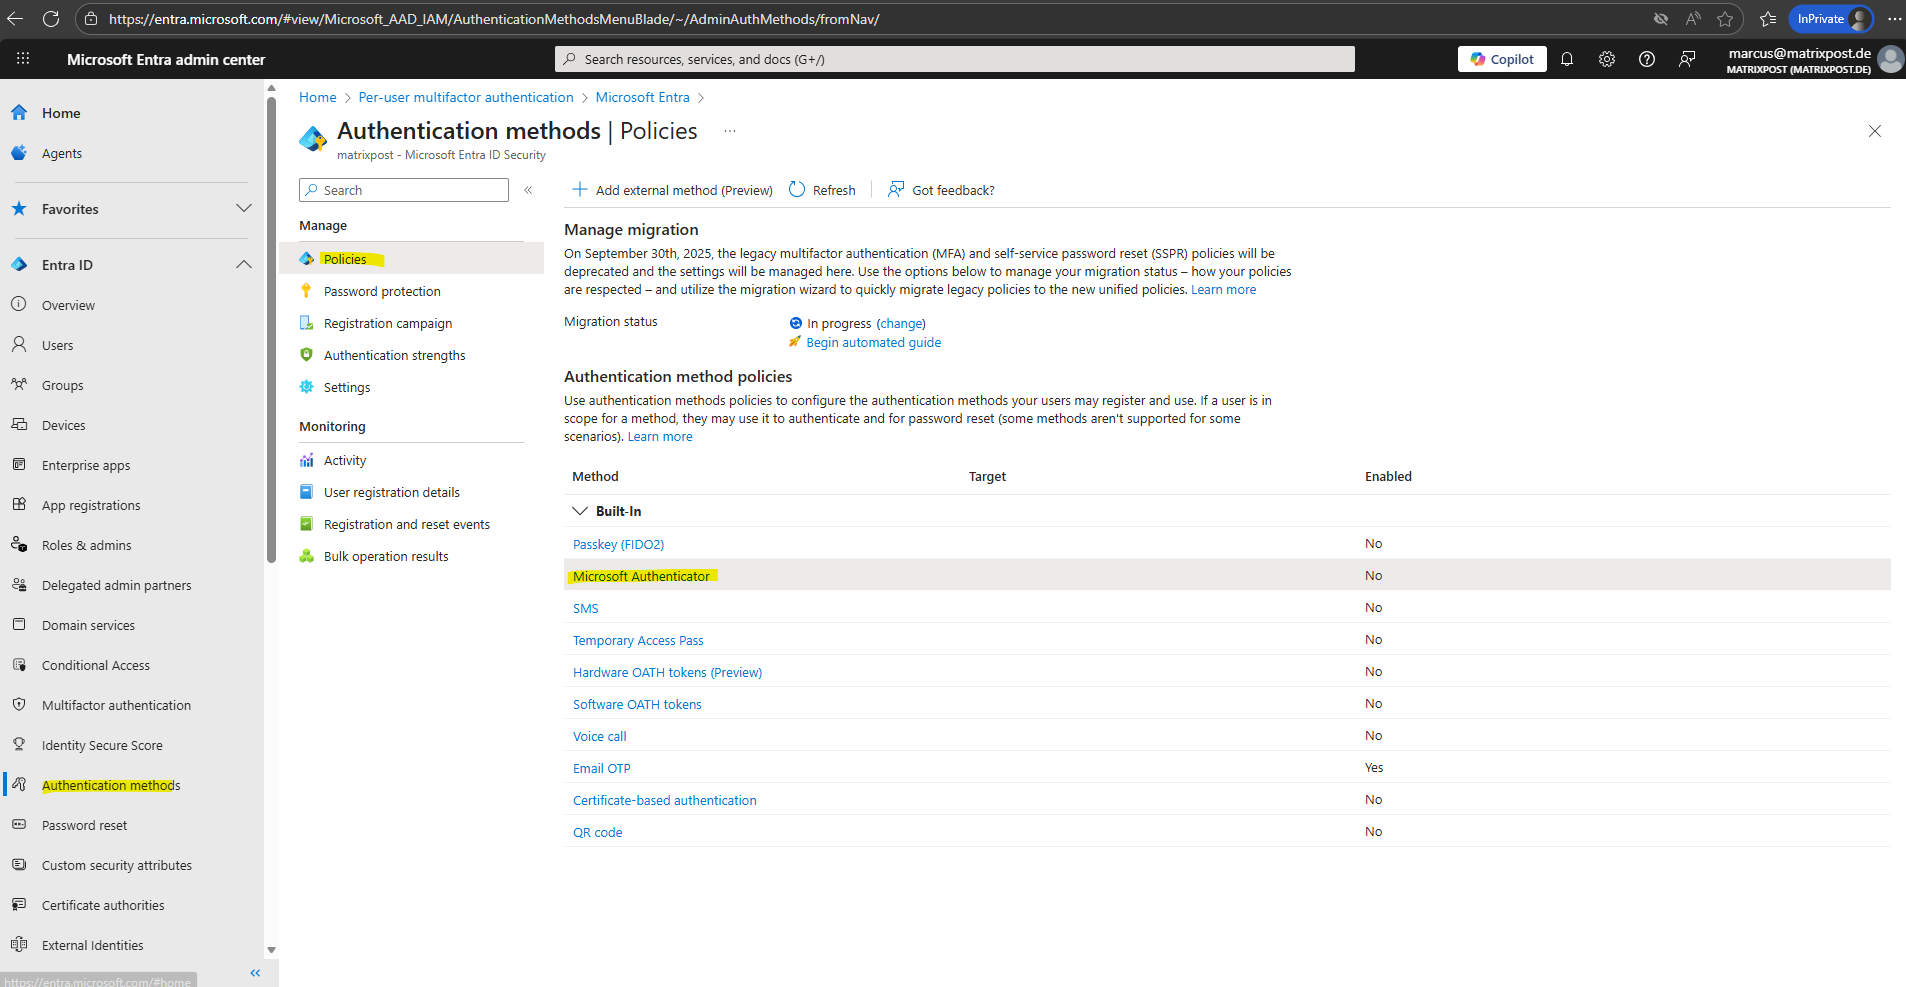
Task: Open Conditional Access in the left navigation
Action: (x=96, y=665)
